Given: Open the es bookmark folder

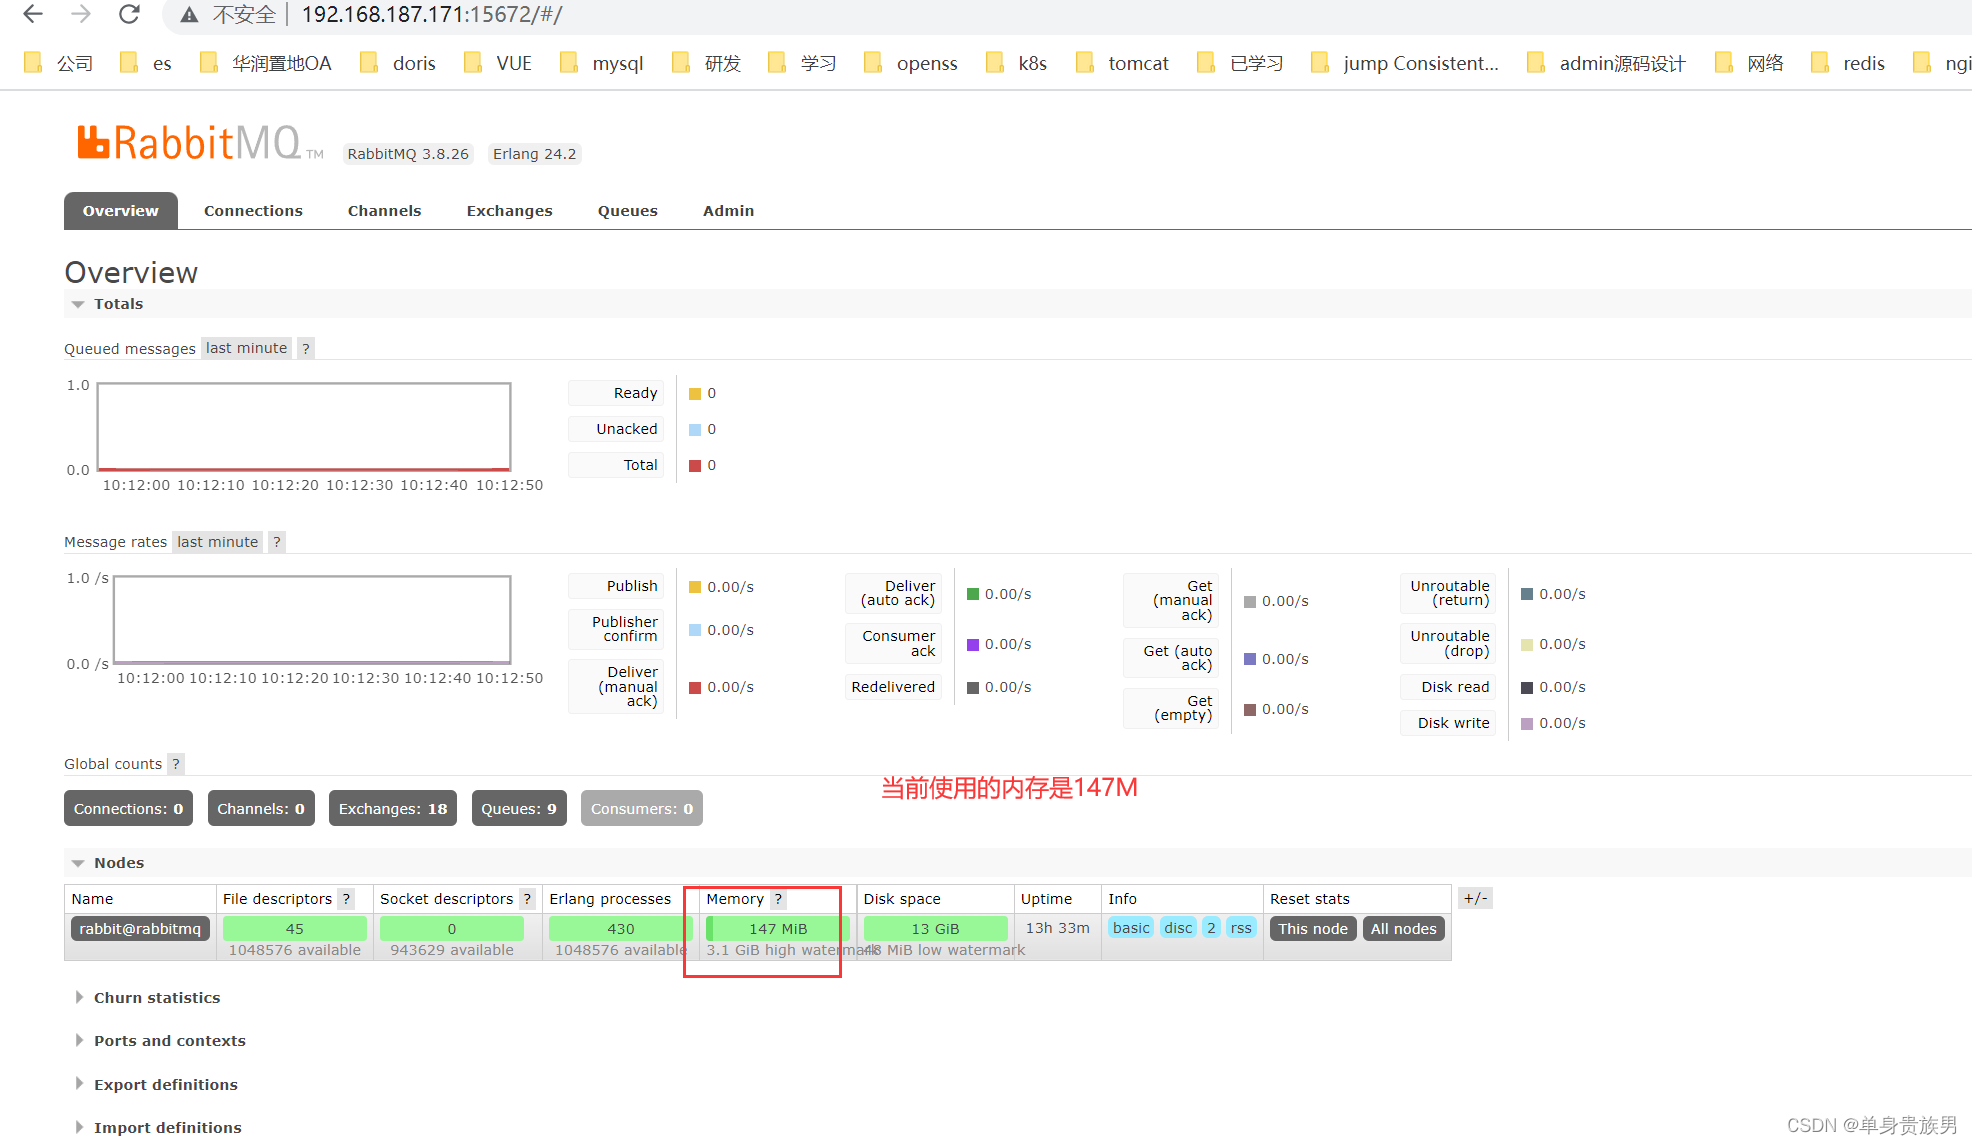Looking at the screenshot, I should click(146, 63).
